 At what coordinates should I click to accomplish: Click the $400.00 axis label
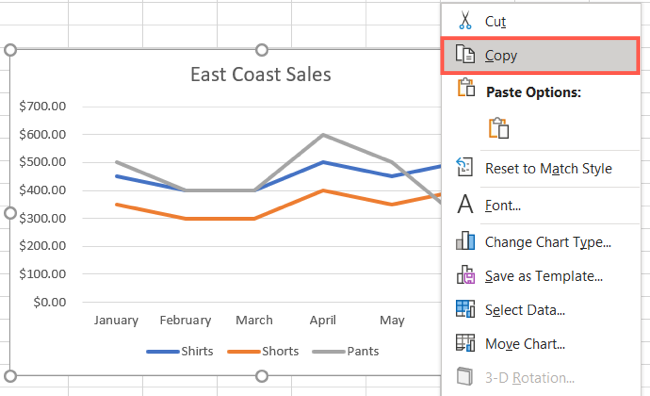(42, 190)
